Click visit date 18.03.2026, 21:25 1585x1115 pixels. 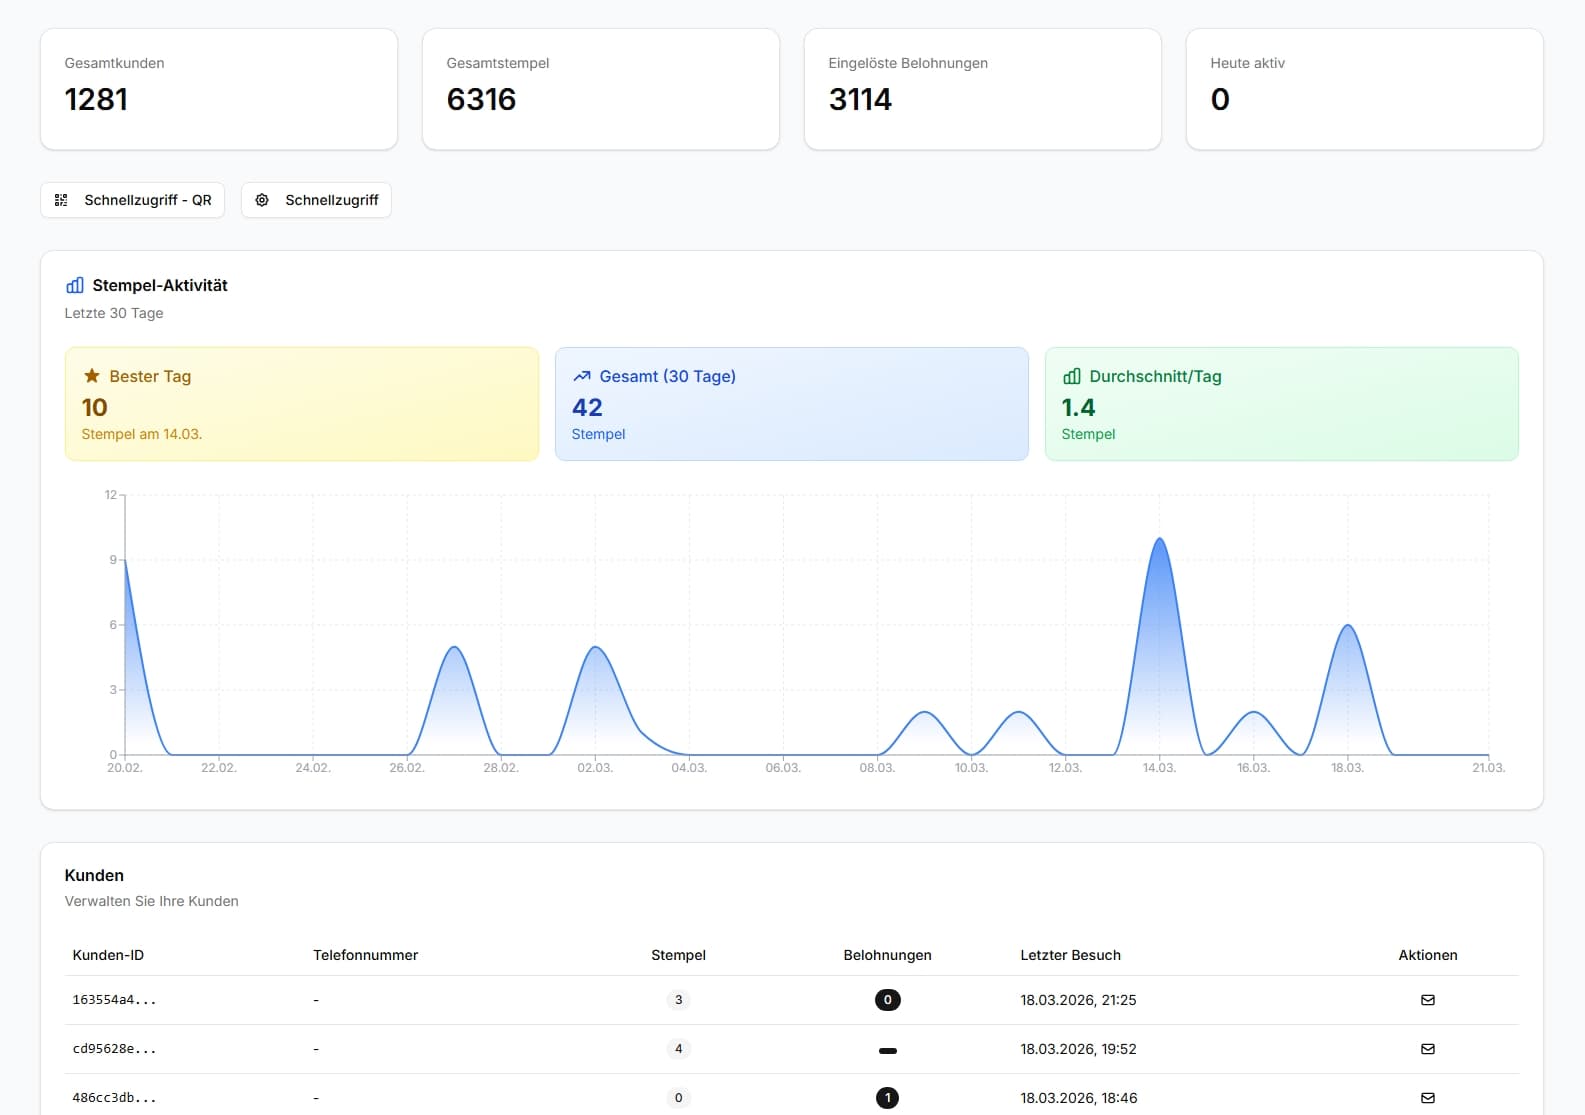pos(1079,1000)
